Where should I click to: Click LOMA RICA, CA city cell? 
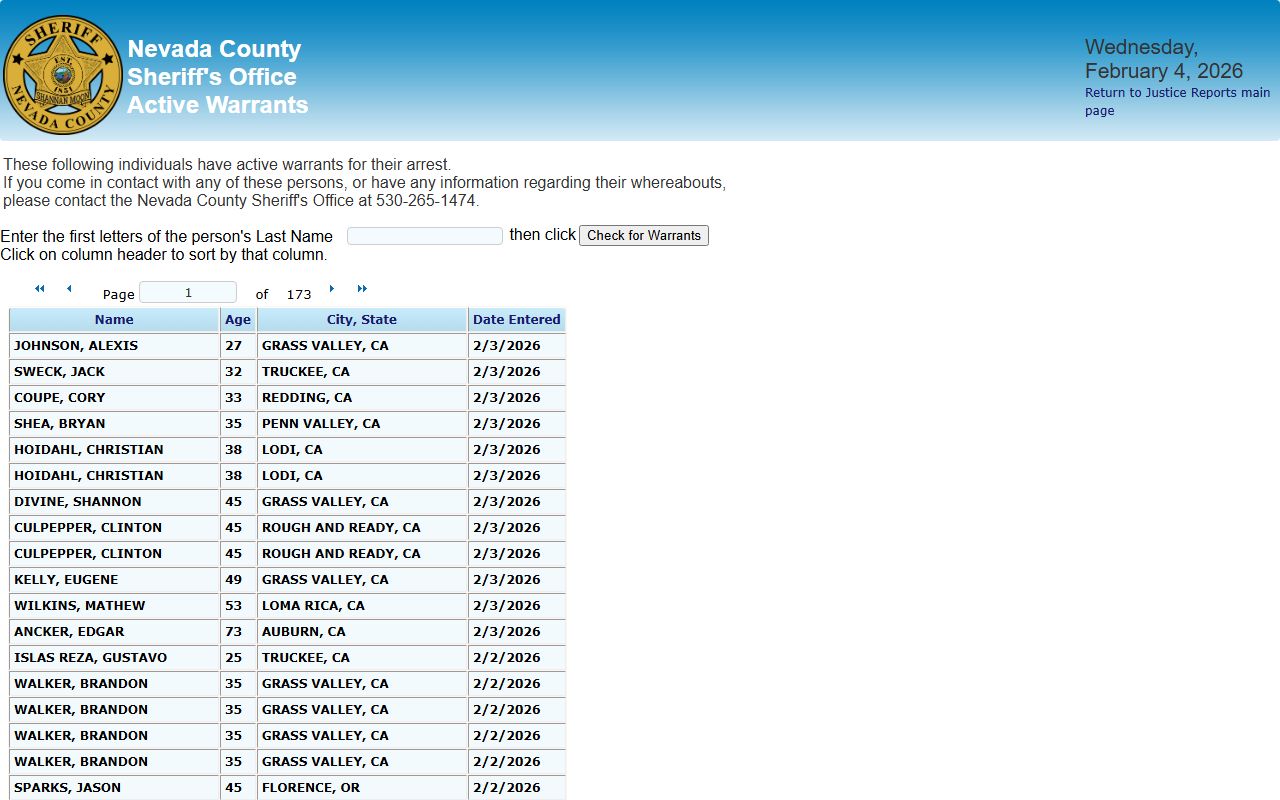coord(362,606)
